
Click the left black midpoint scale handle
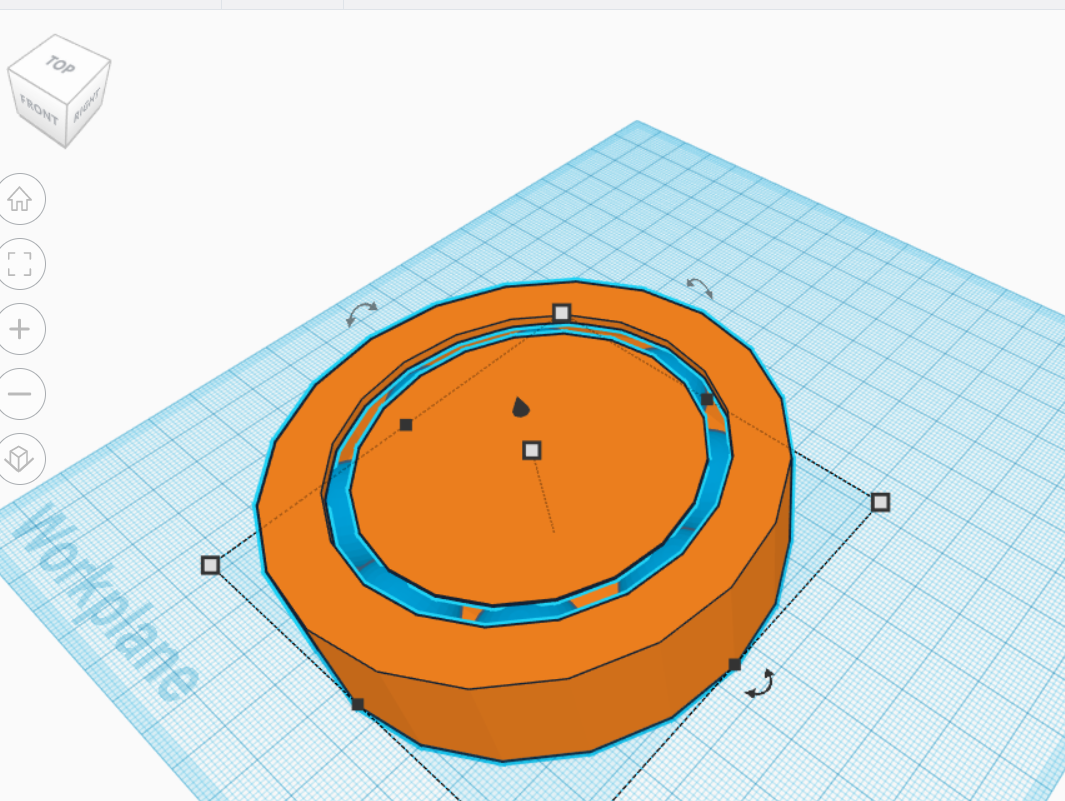click(x=404, y=424)
